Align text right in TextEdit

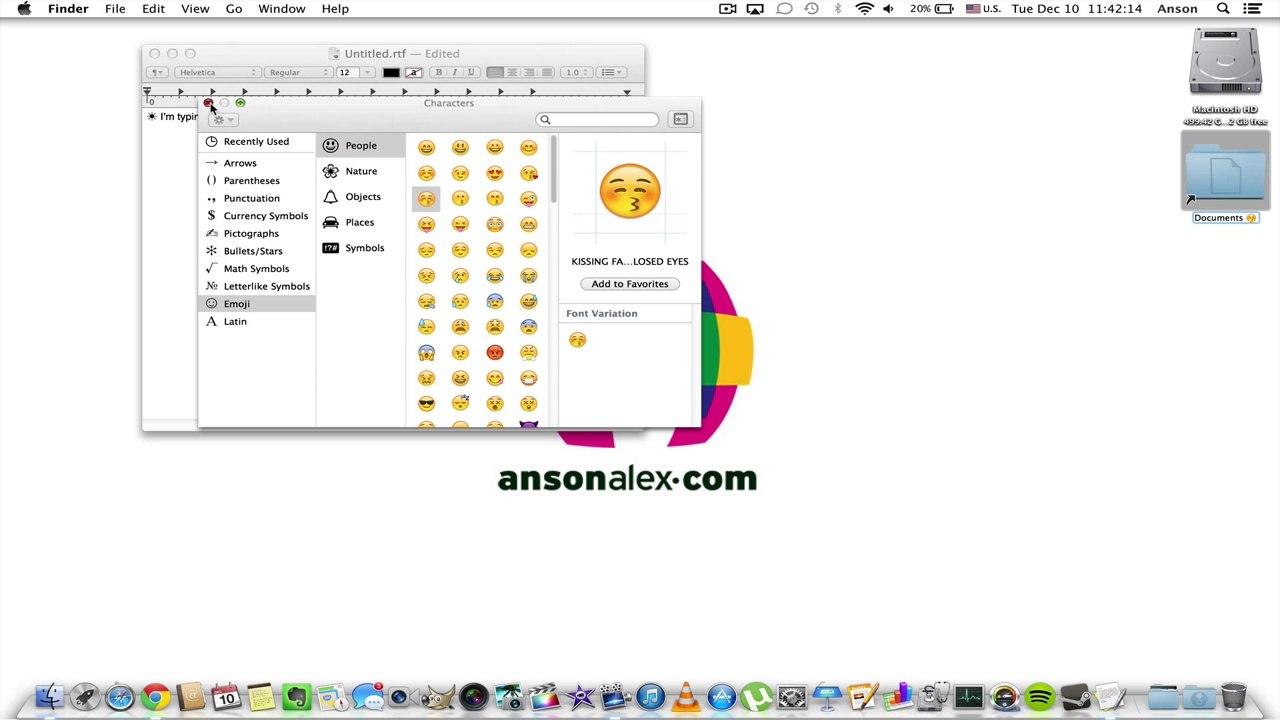529,72
